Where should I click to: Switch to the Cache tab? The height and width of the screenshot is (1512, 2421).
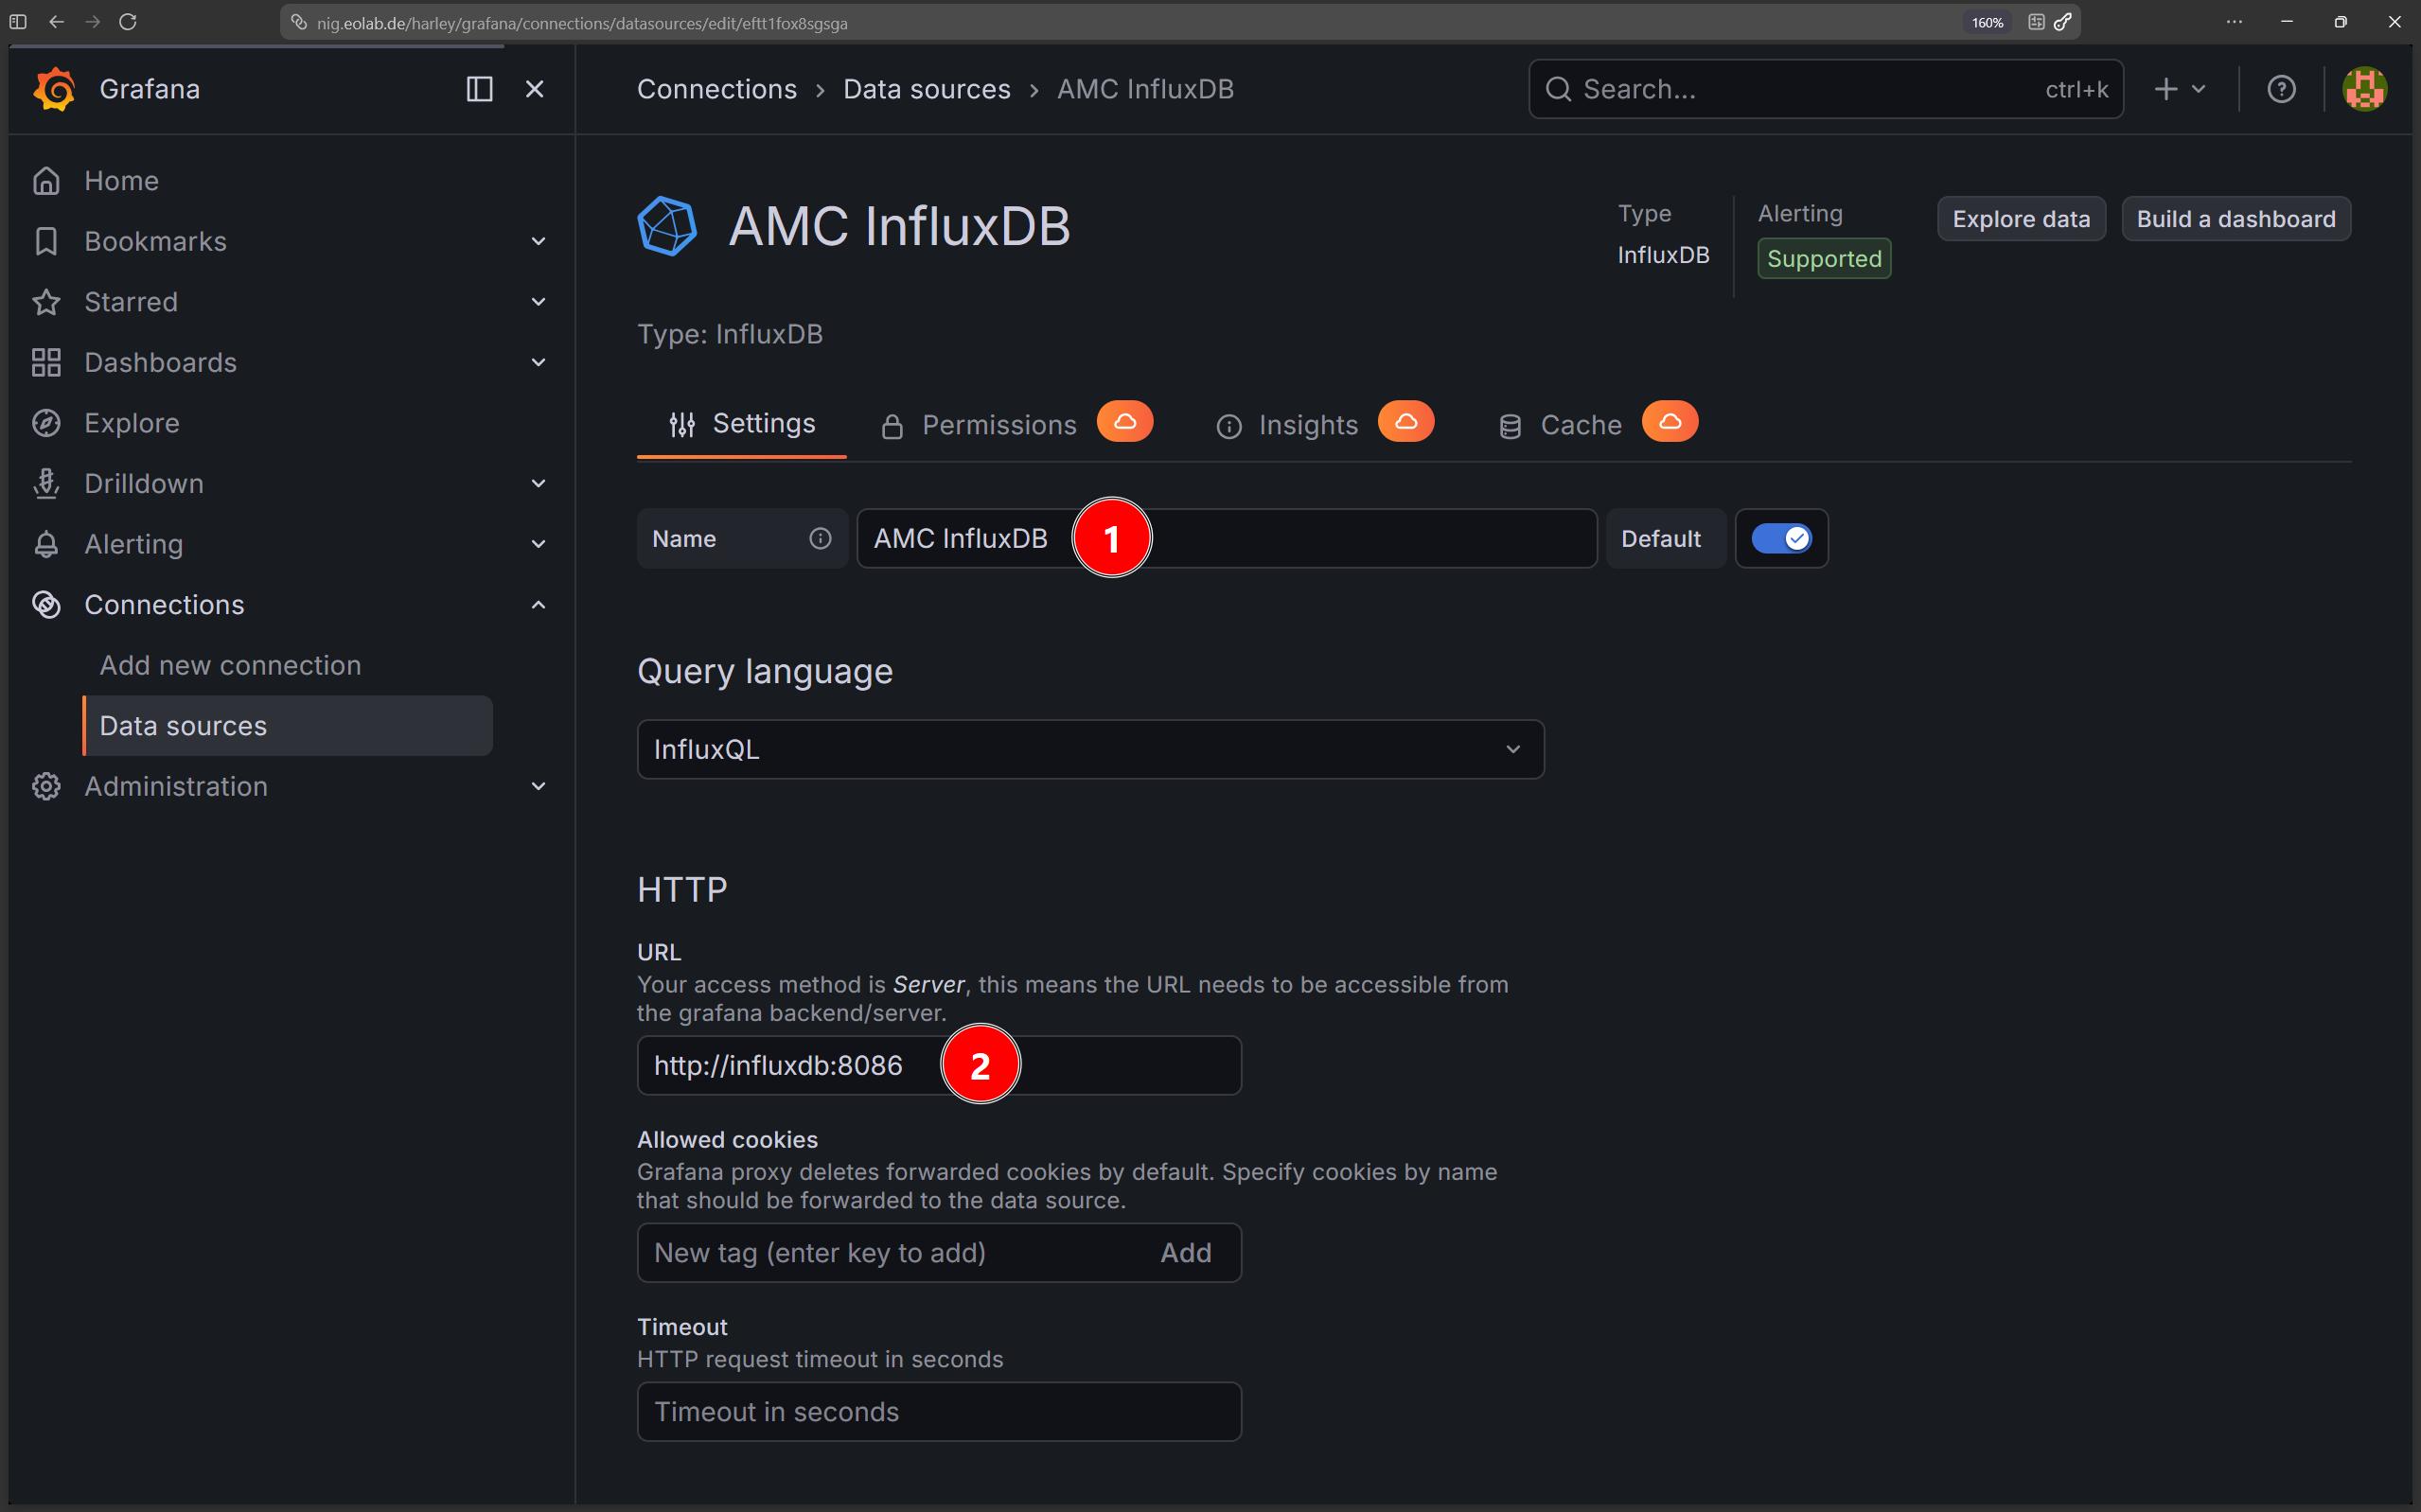[x=1560, y=426]
